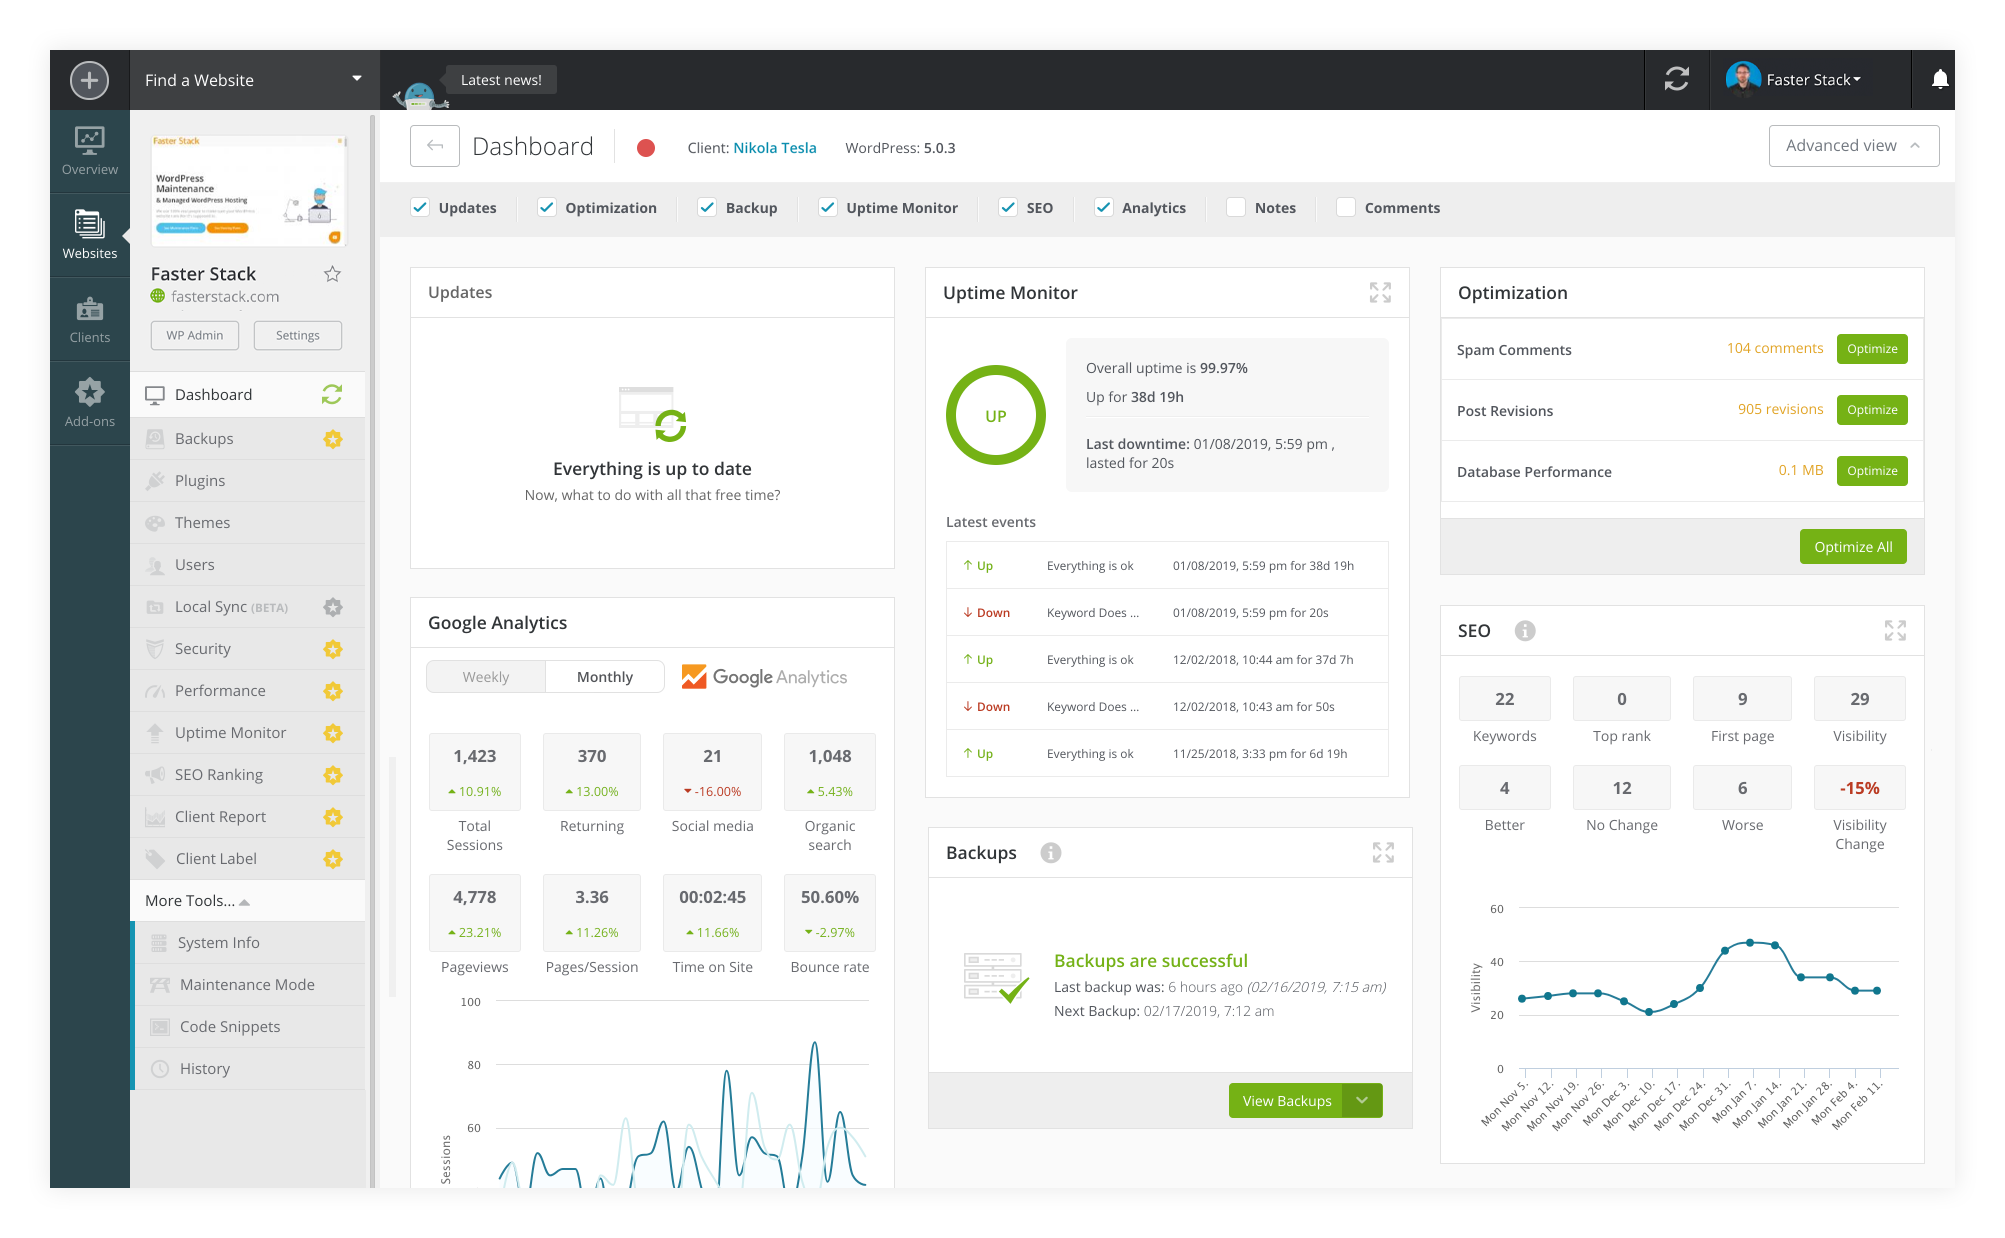Open the Backups menu item in the sidebar
This screenshot has width=2005, height=1238.
[x=204, y=439]
